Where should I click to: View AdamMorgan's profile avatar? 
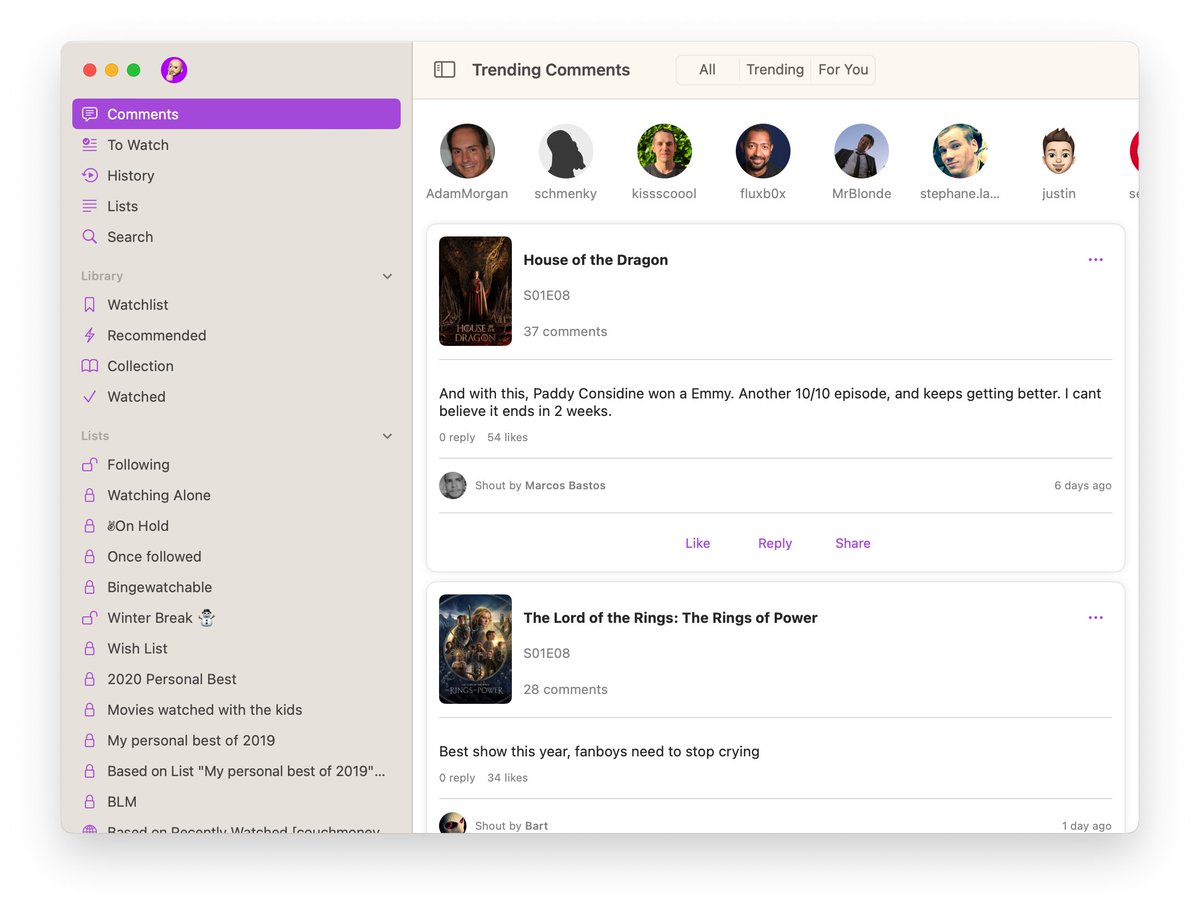click(467, 151)
